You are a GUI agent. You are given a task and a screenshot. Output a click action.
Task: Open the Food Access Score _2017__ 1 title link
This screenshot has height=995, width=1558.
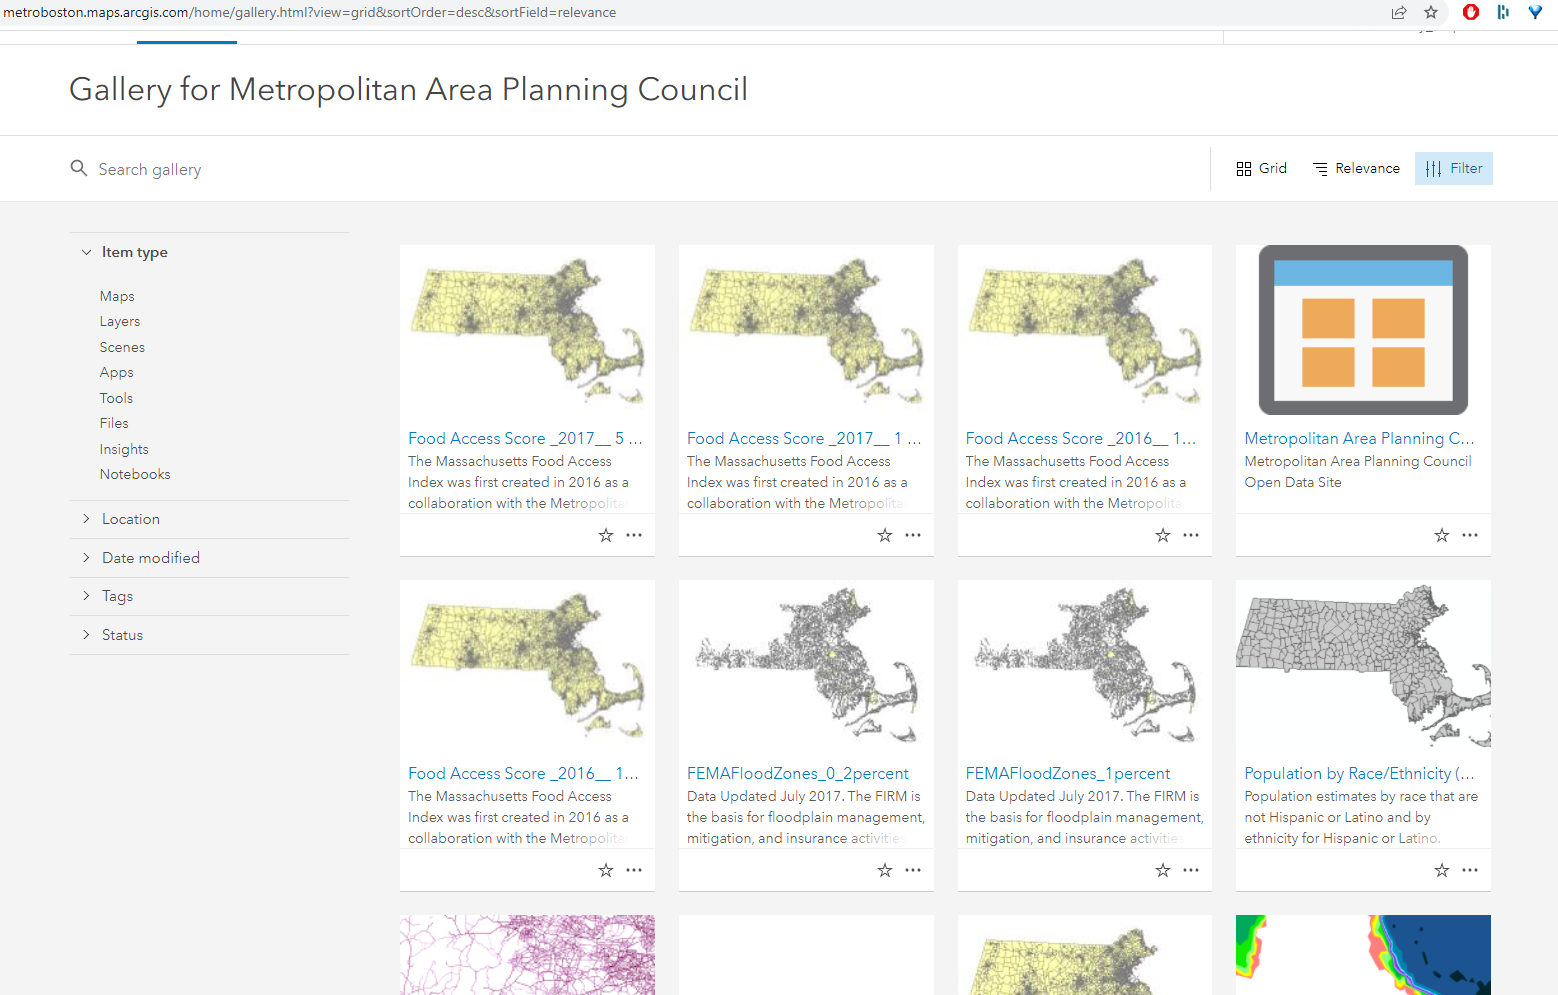pyautogui.click(x=804, y=438)
